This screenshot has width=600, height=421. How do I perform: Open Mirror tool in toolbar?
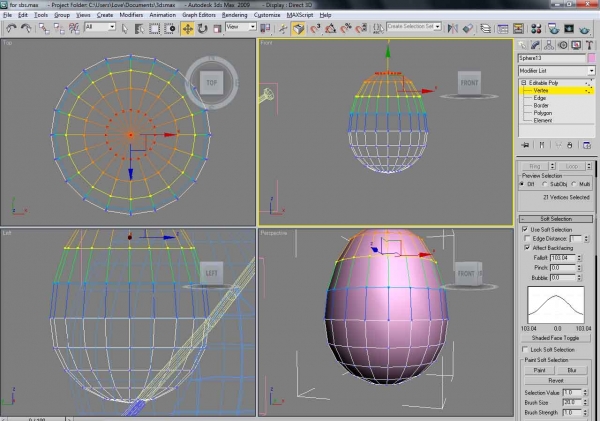453,29
